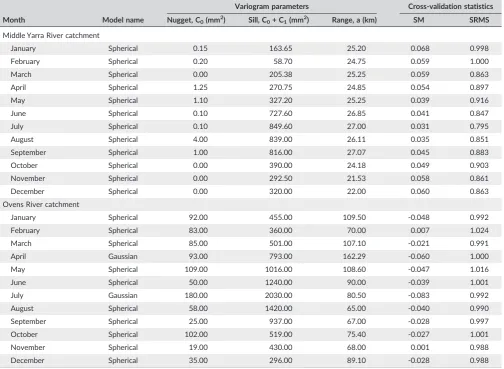Click nugget value 1.25
This screenshot has width=504, height=369.
click(200, 87)
